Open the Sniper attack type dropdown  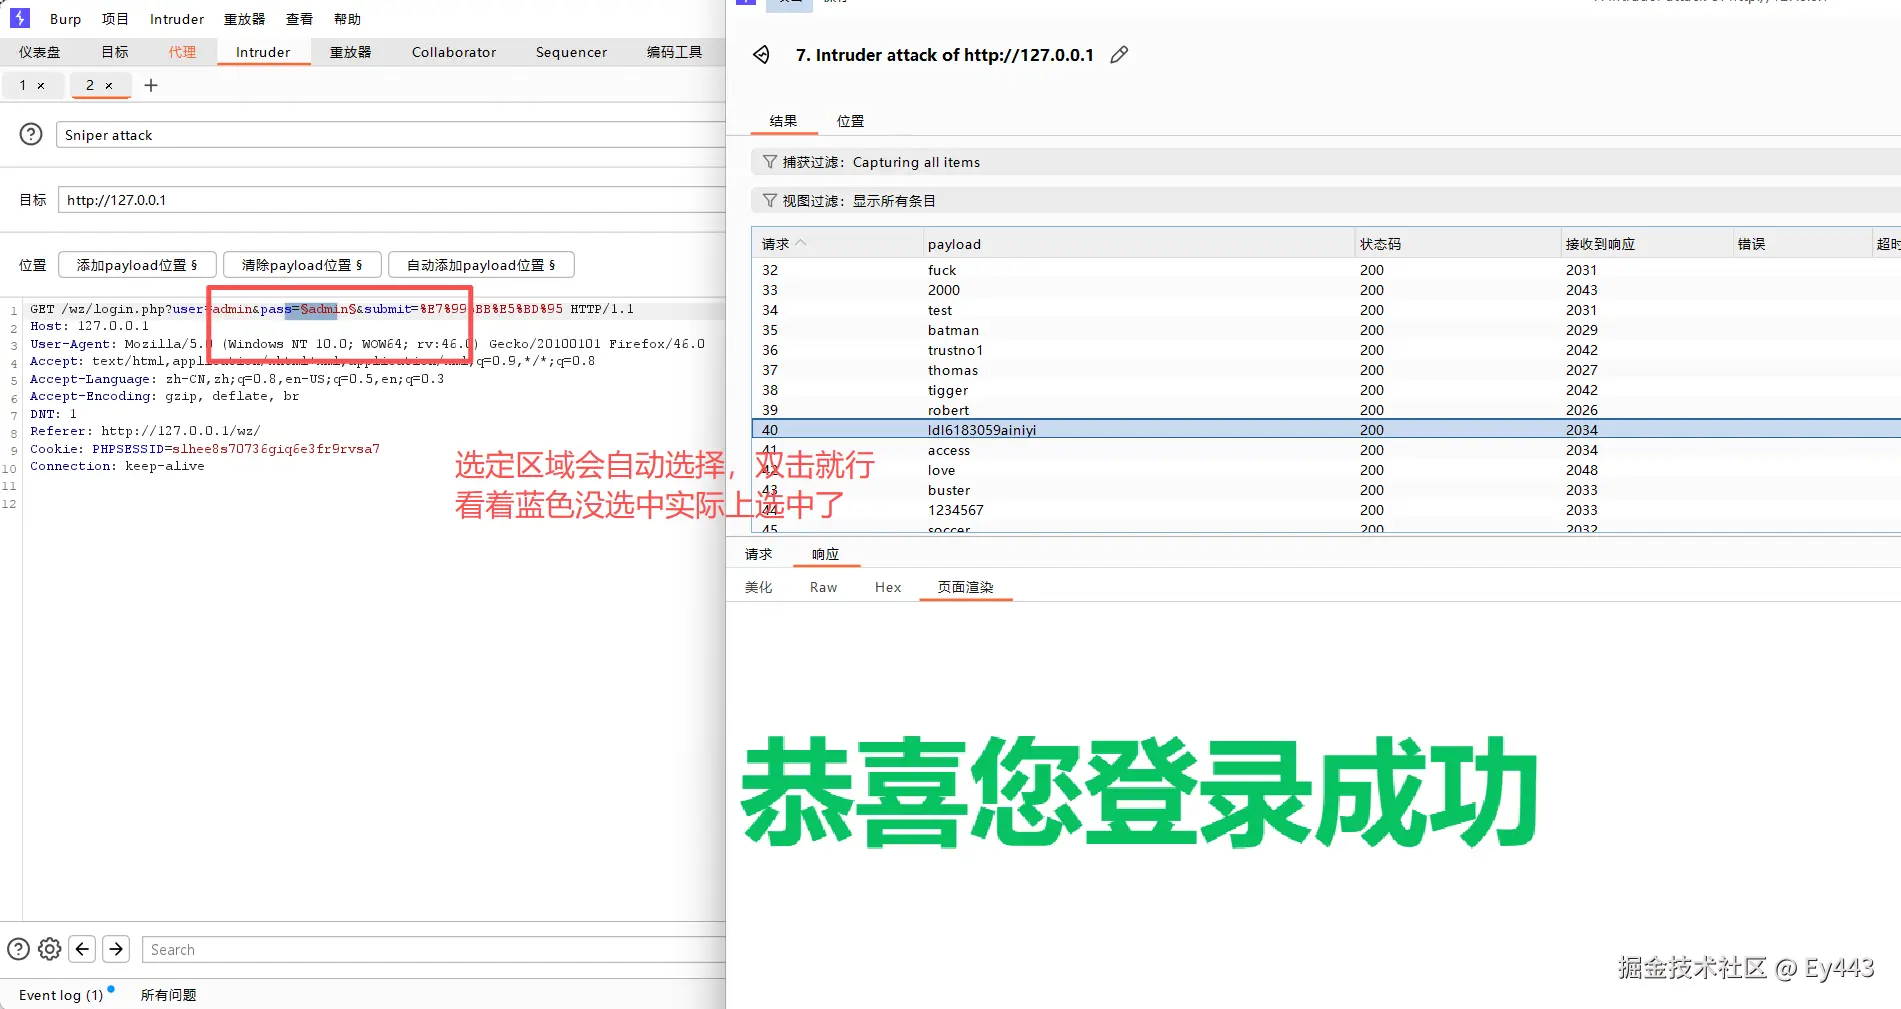click(x=390, y=135)
